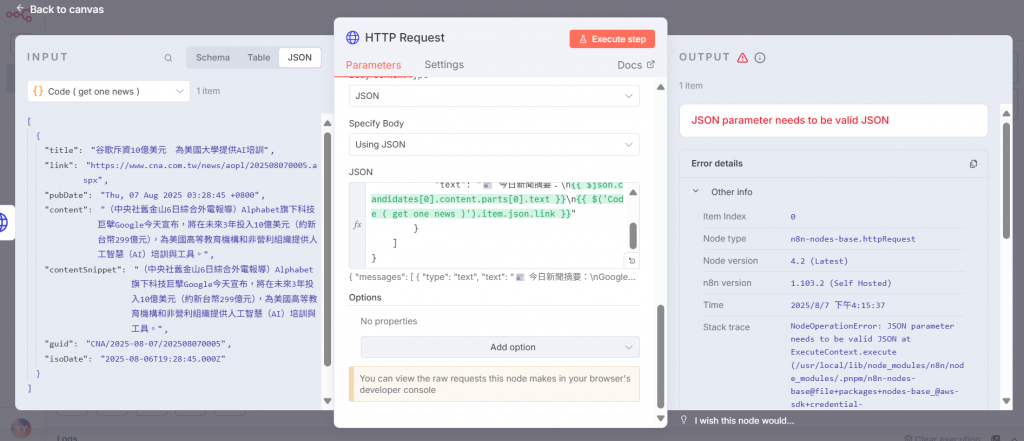Viewport: 1024px width, 441px height.
Task: Go back to canvas via arrow link
Action: point(60,9)
